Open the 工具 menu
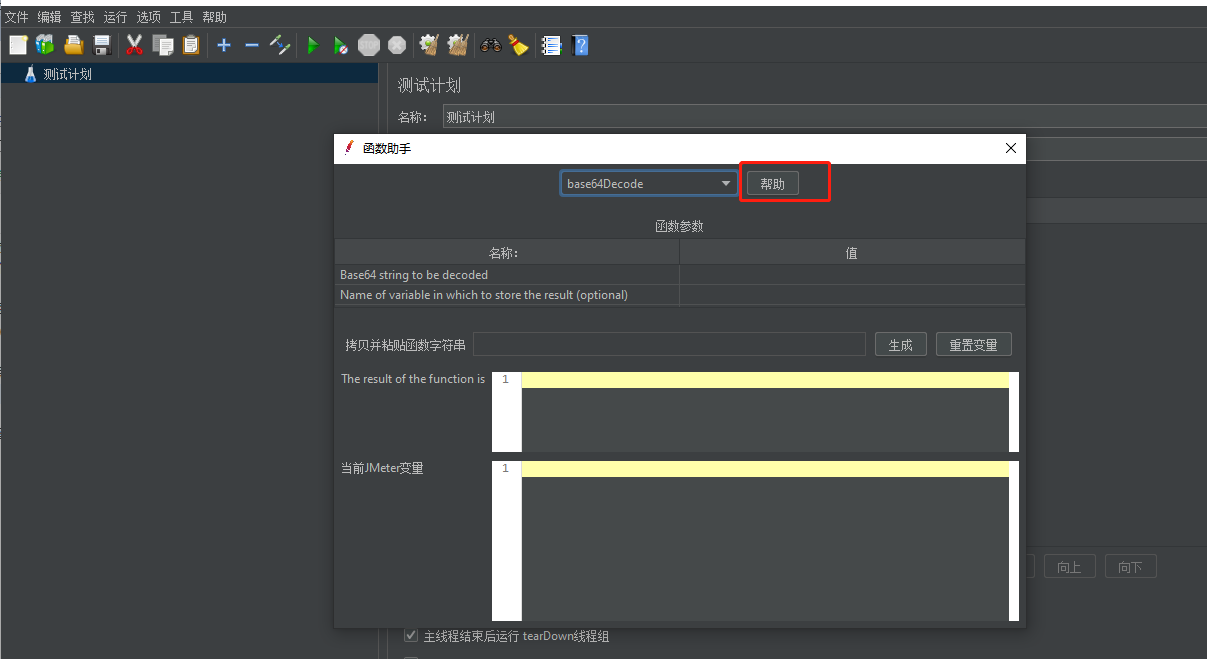This screenshot has width=1207, height=659. click(181, 17)
